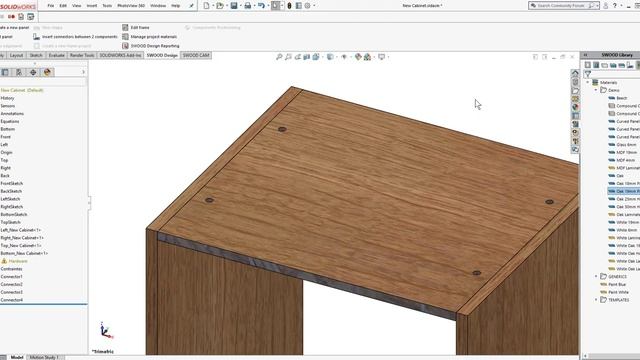
Task: Expand the manager tabs right arrow
Action: 83,72
